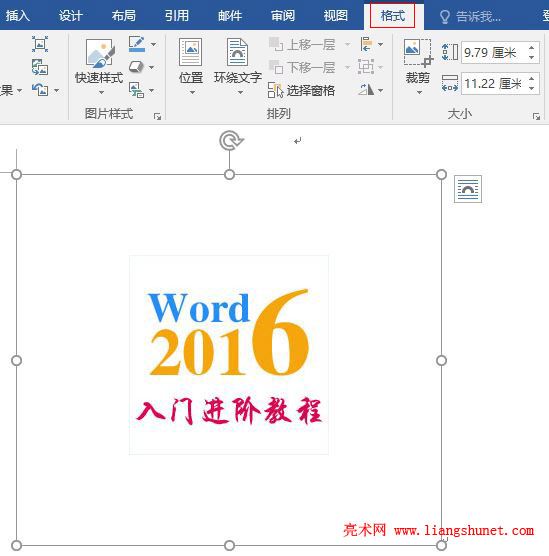Switch to the 布局 tab
The width and height of the screenshot is (549, 556).
123,16
